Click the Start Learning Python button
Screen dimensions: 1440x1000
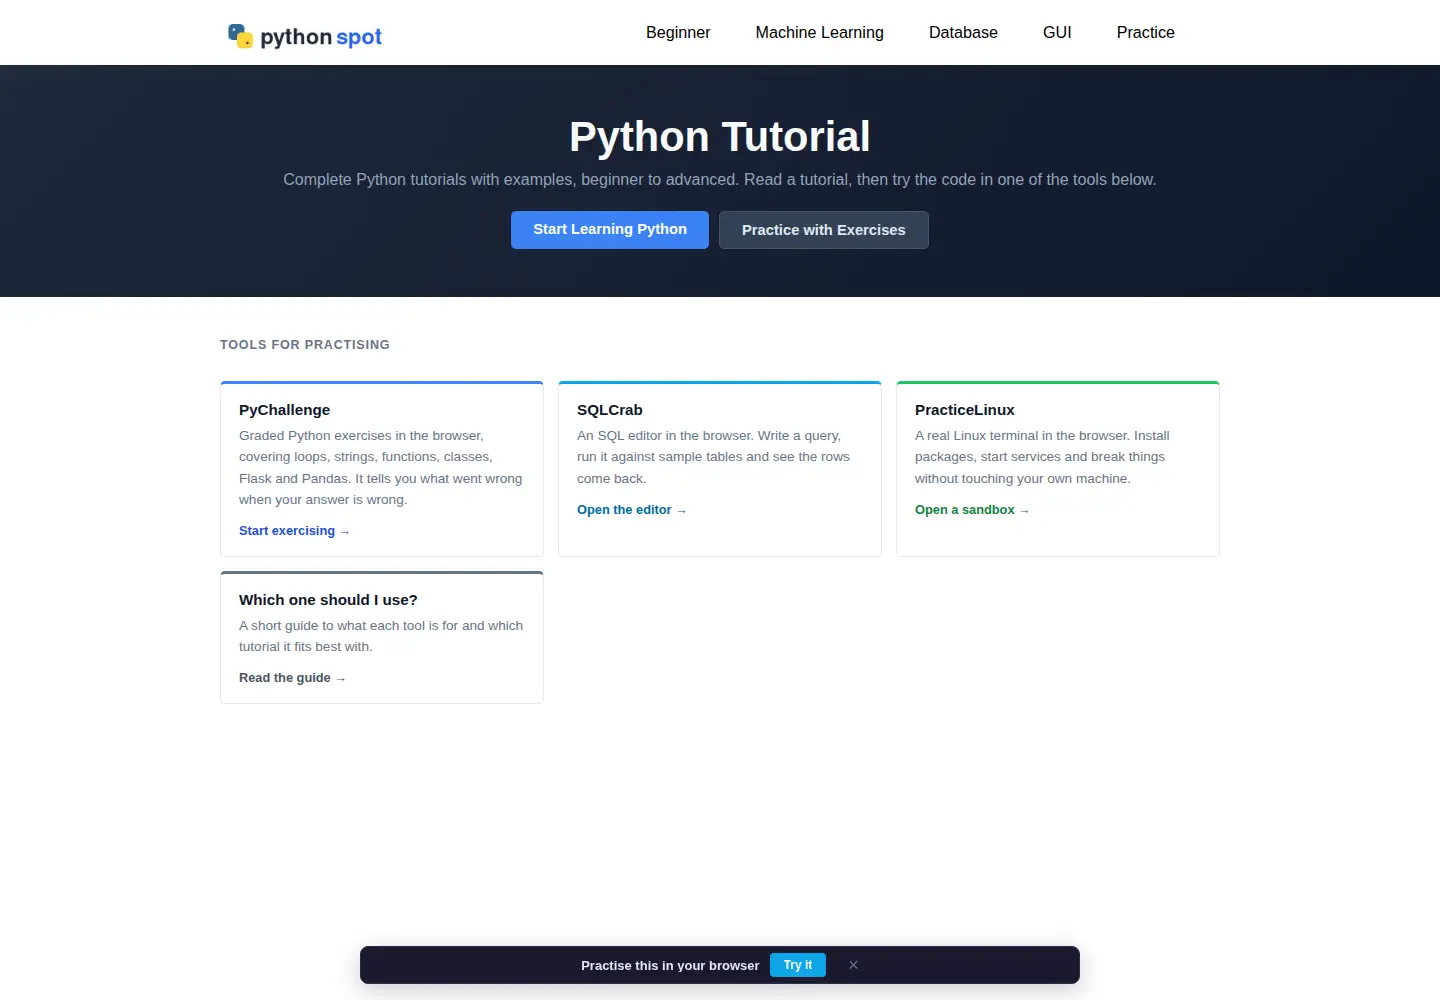pos(610,230)
